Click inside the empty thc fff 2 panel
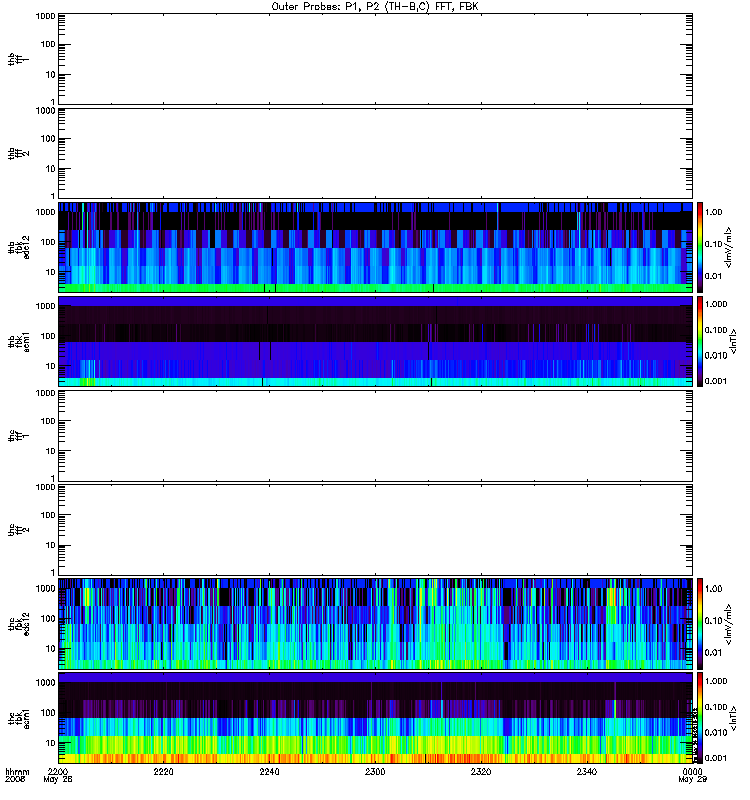The height and width of the screenshot is (800, 750). coord(375,530)
